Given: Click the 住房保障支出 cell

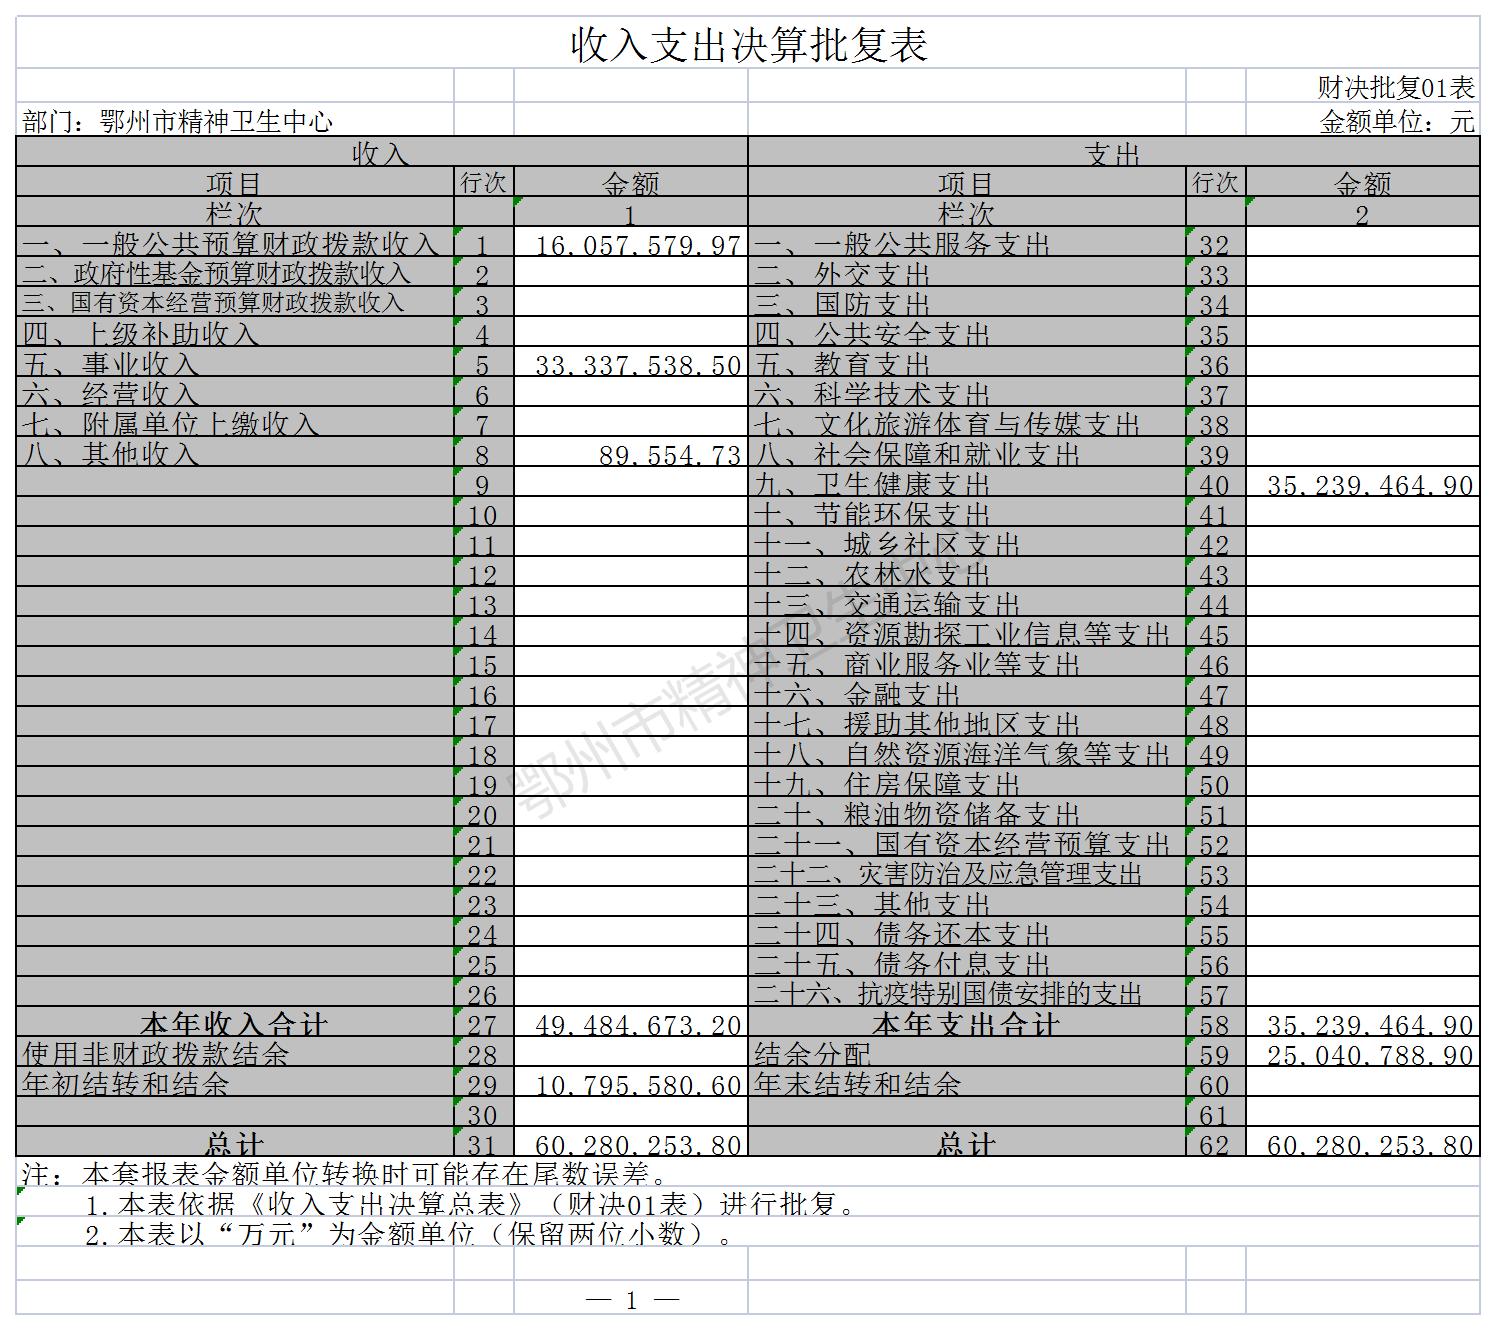Looking at the screenshot, I should [x=967, y=783].
